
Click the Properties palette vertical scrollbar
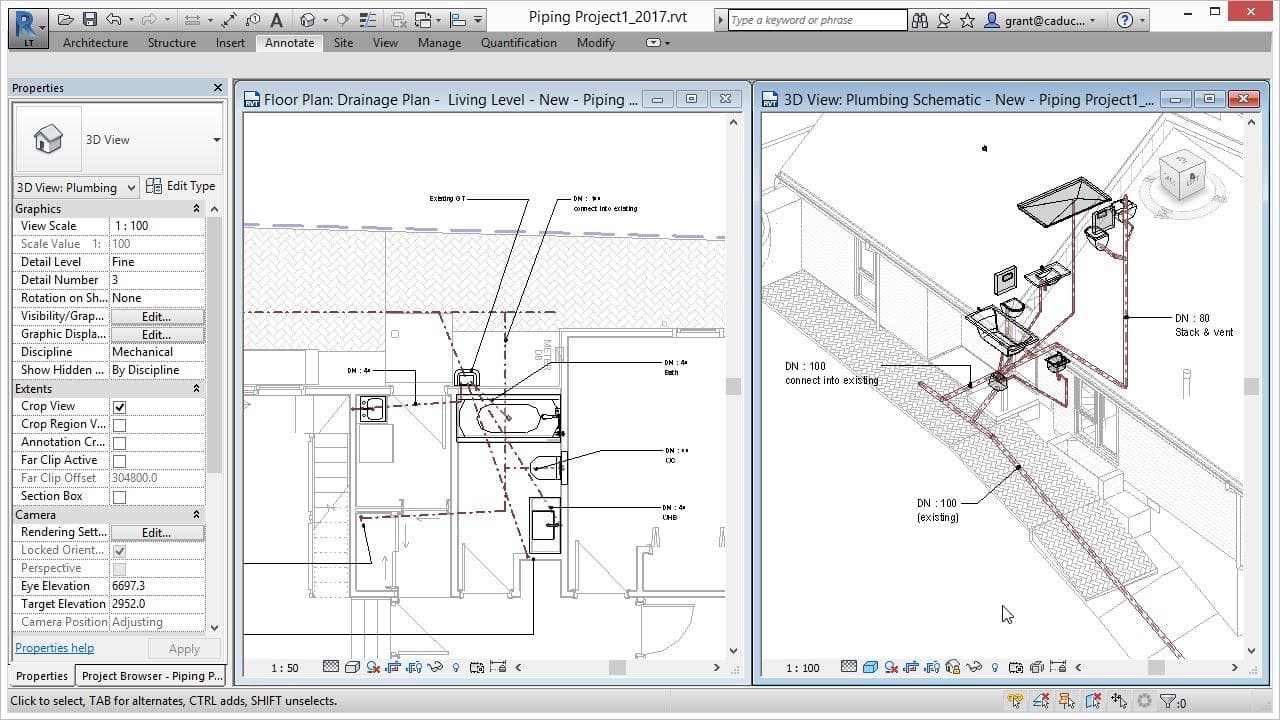pos(214,418)
